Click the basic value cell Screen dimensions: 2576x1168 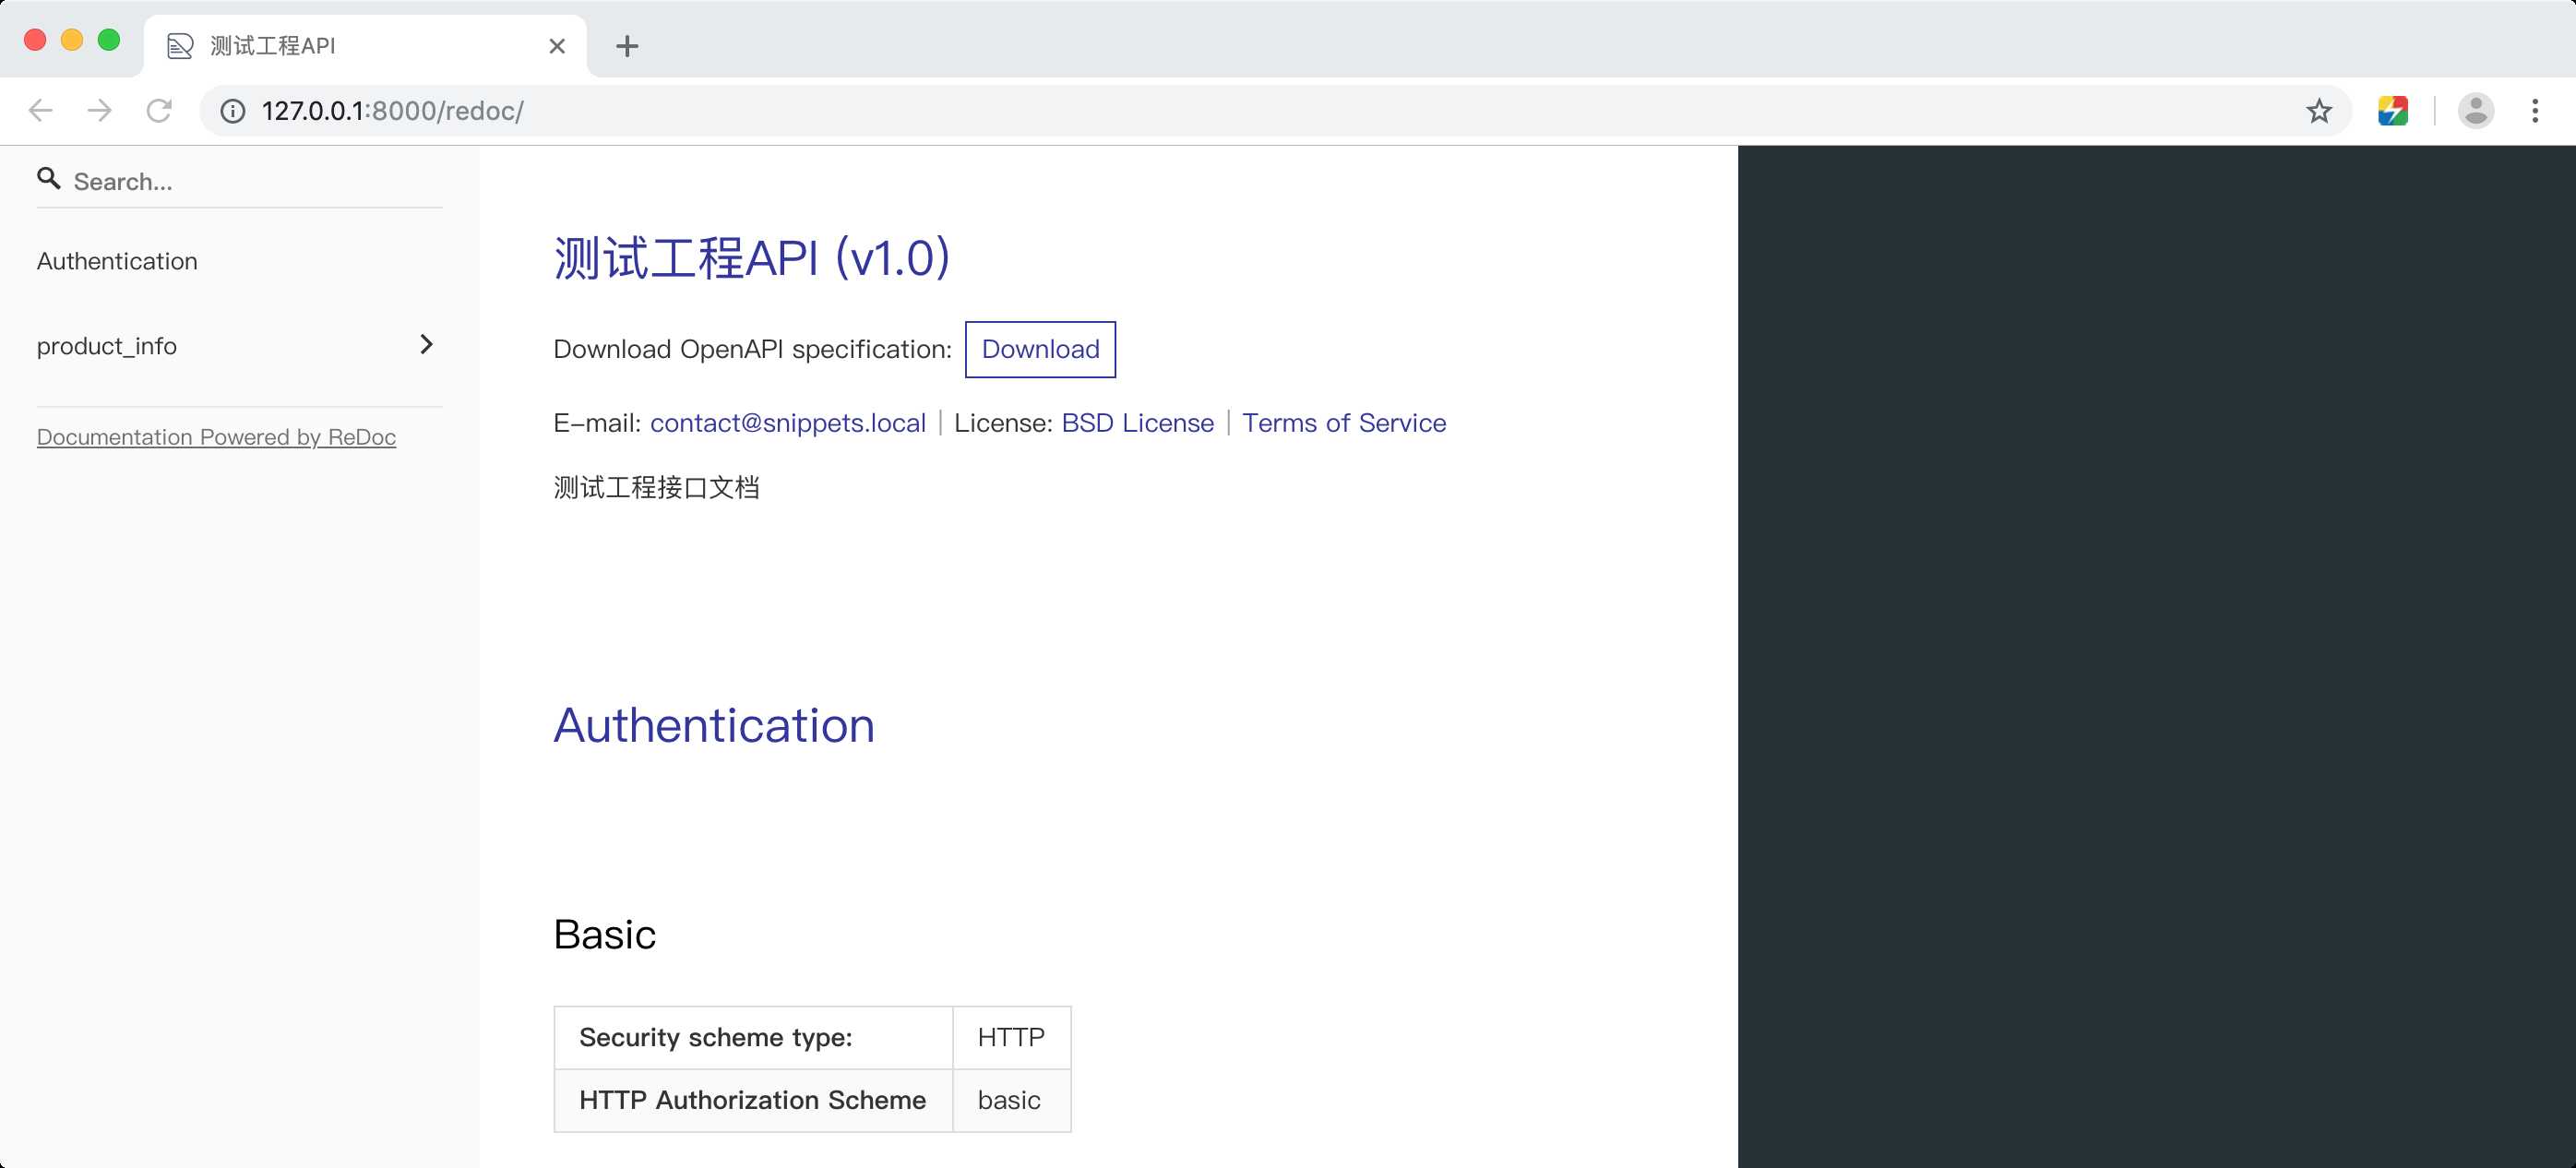[x=1011, y=1100]
